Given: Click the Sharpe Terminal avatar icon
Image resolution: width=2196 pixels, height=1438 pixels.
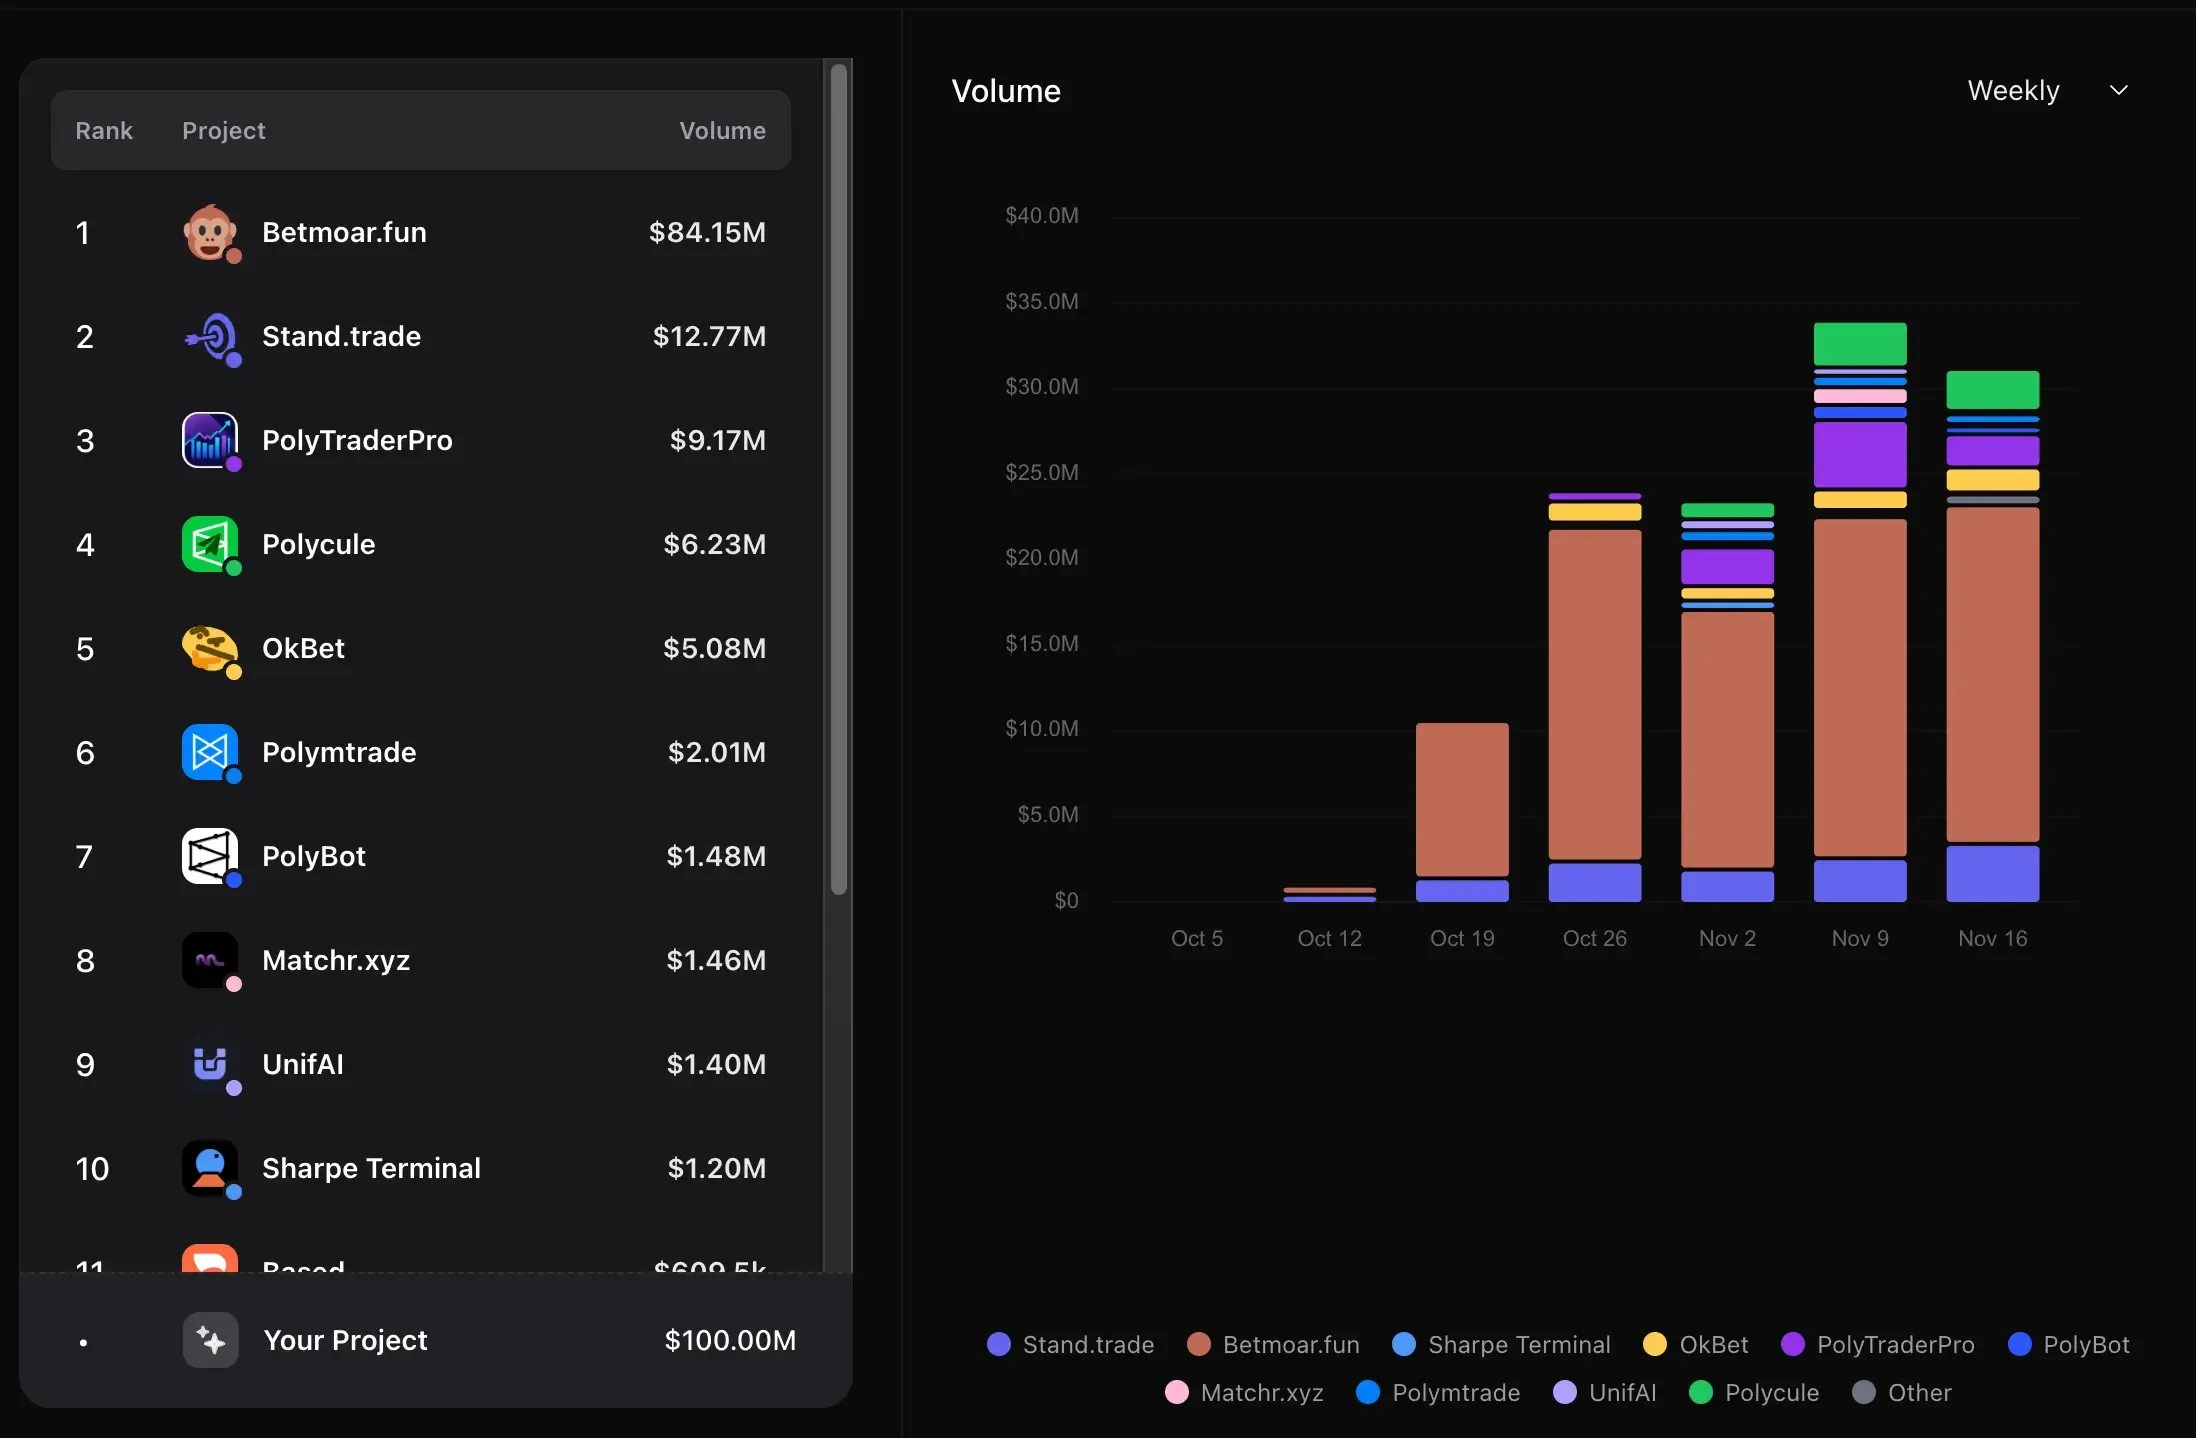Looking at the screenshot, I should point(210,1168).
